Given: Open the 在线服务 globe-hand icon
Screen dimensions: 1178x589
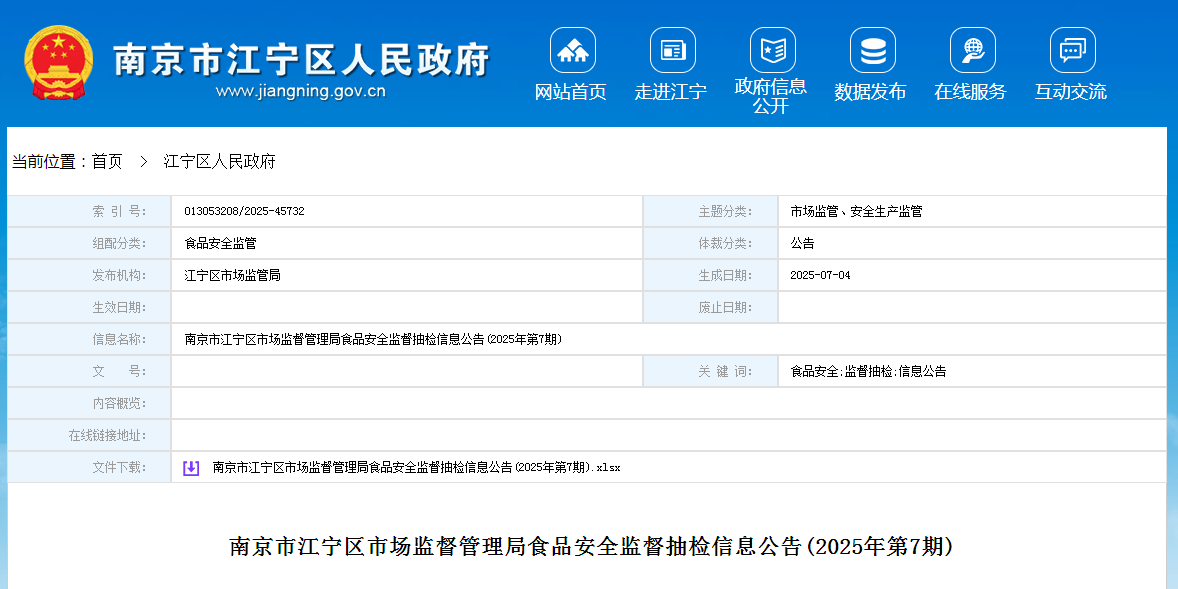Looking at the screenshot, I should [x=972, y=50].
